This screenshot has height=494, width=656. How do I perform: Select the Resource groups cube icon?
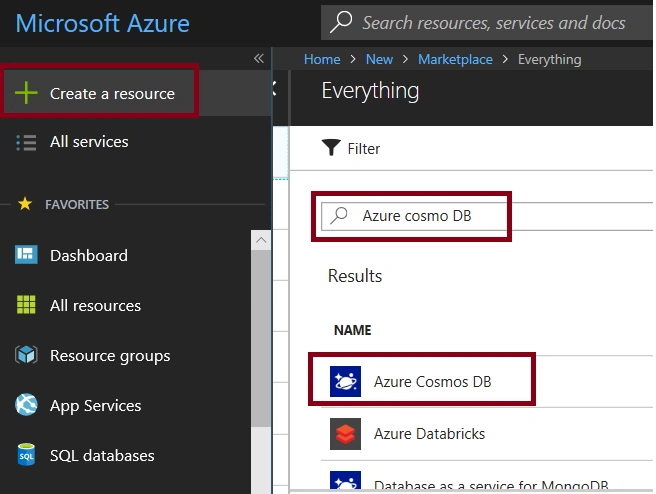[26, 355]
